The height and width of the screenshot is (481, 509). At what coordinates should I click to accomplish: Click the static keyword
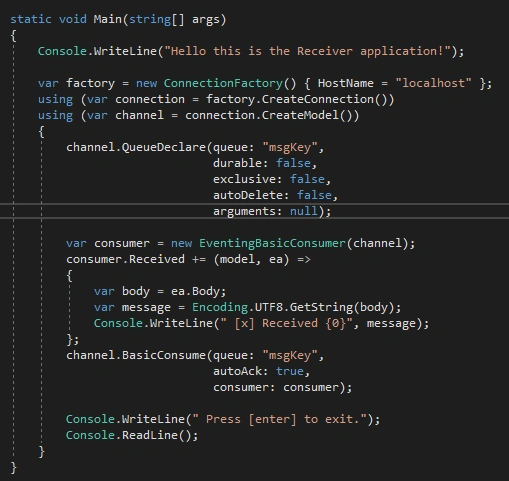coord(31,19)
